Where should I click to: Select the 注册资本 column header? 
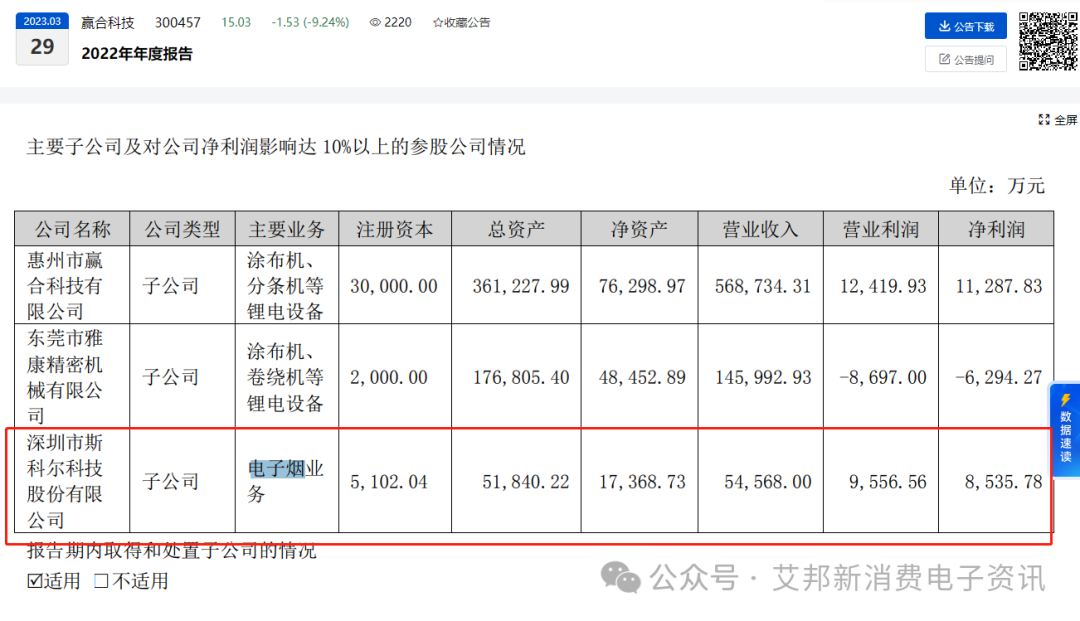pos(395,229)
